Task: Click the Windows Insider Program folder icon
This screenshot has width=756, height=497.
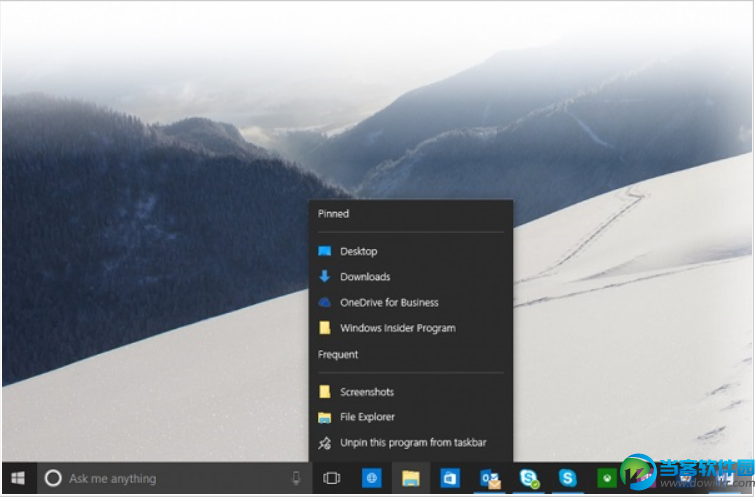Action: pyautogui.click(x=325, y=328)
